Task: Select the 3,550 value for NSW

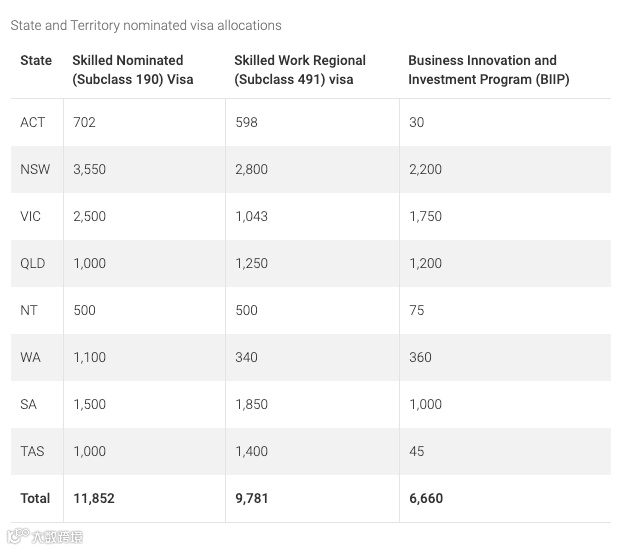Action: pos(89,169)
